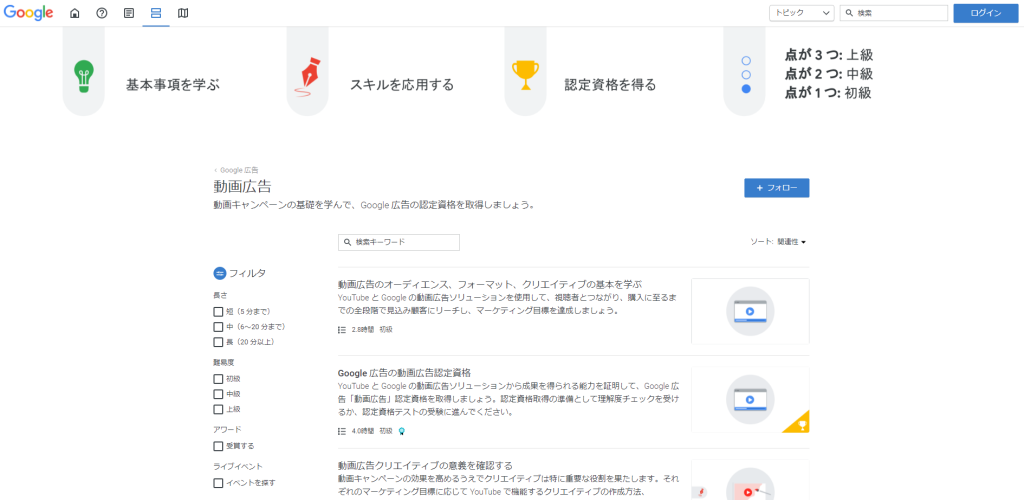Click the list icon beside 2.8時間
Image resolution: width=1024 pixels, height=500 pixels.
point(342,330)
